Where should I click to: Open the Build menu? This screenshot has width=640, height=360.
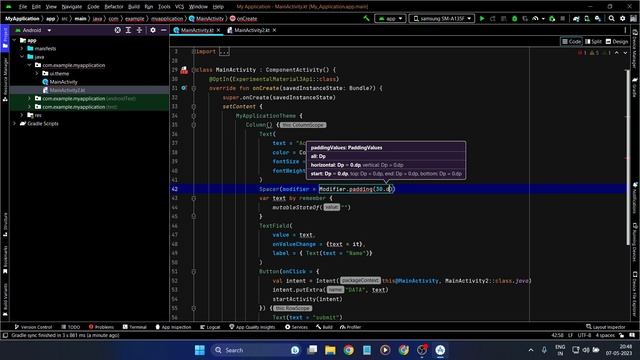(x=133, y=7)
